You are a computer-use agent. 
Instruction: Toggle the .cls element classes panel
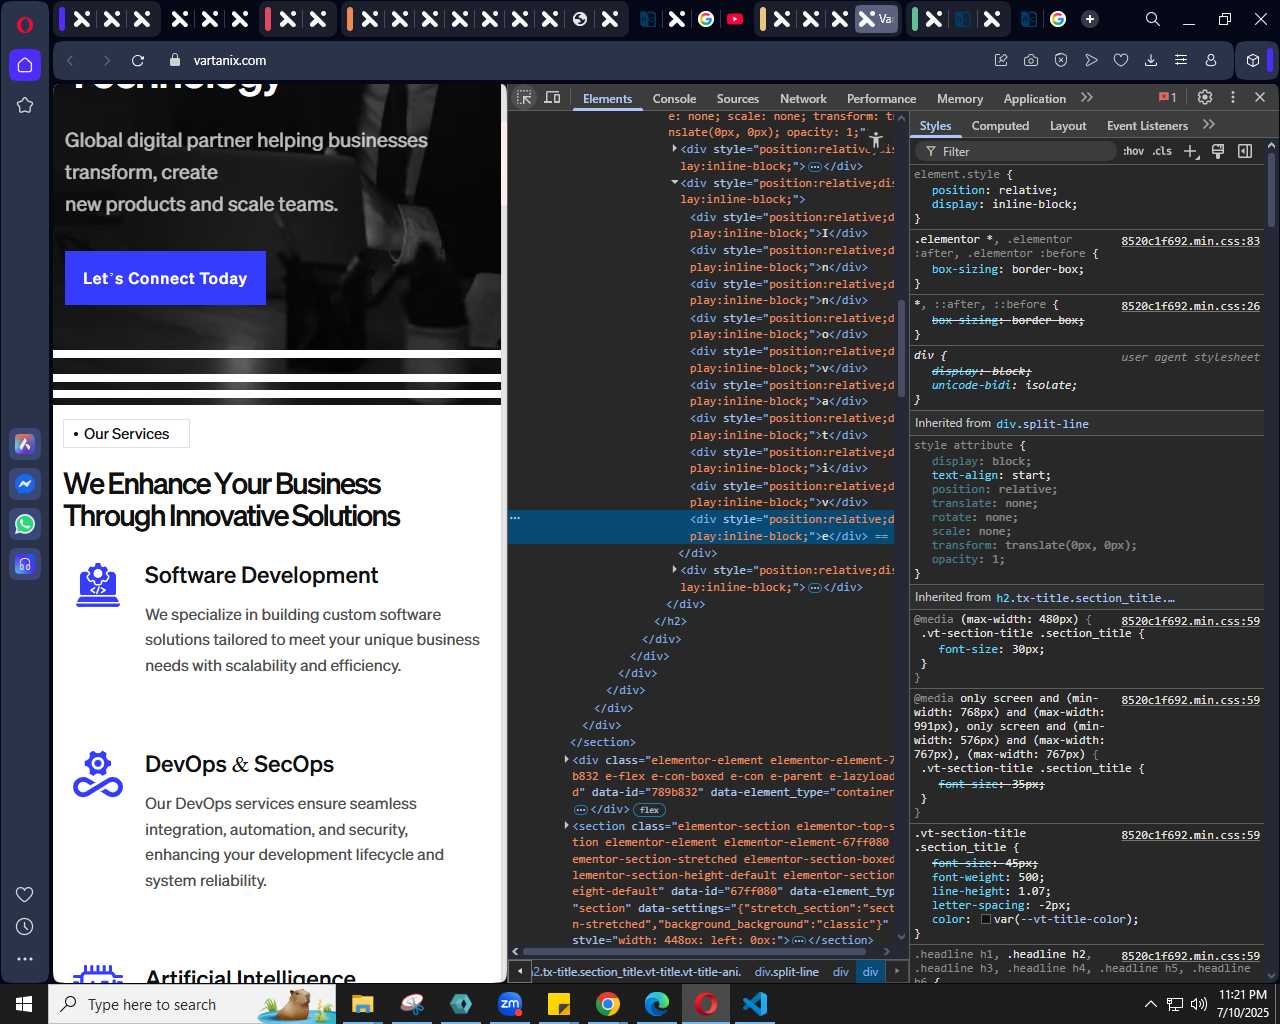(x=1162, y=151)
